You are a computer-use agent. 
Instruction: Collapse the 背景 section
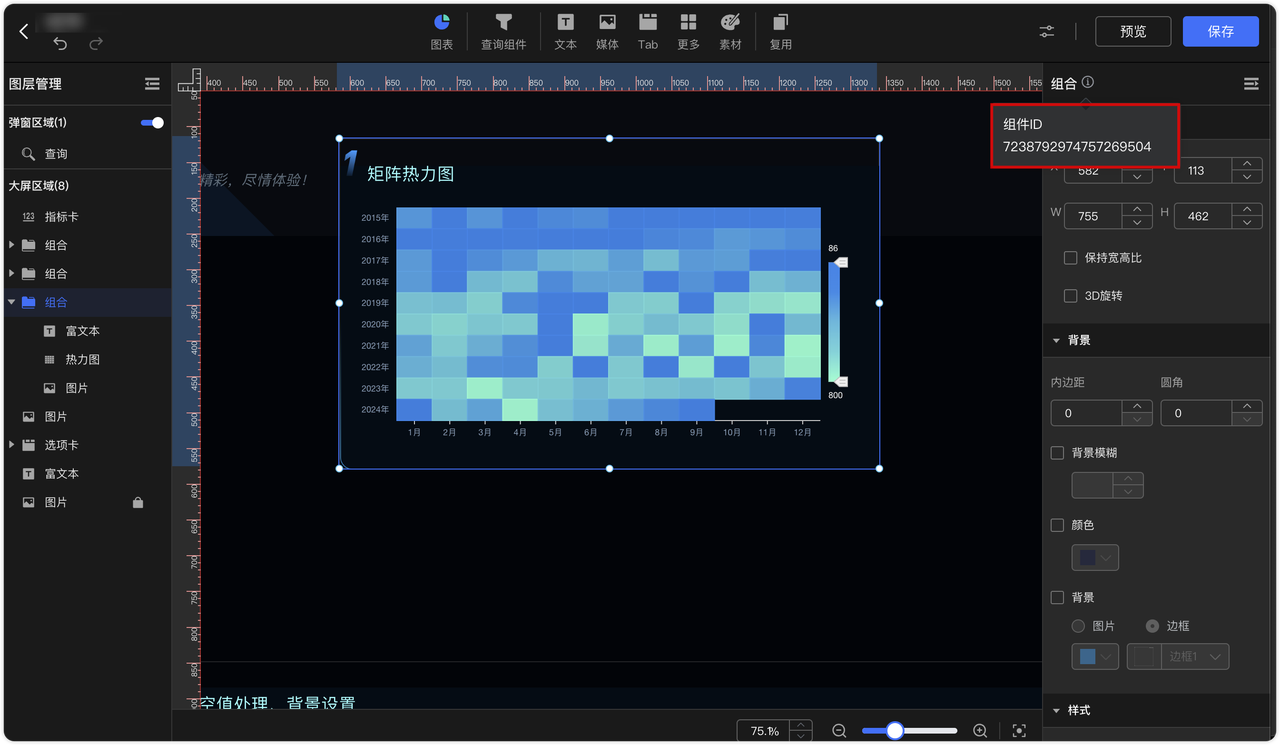click(1056, 340)
